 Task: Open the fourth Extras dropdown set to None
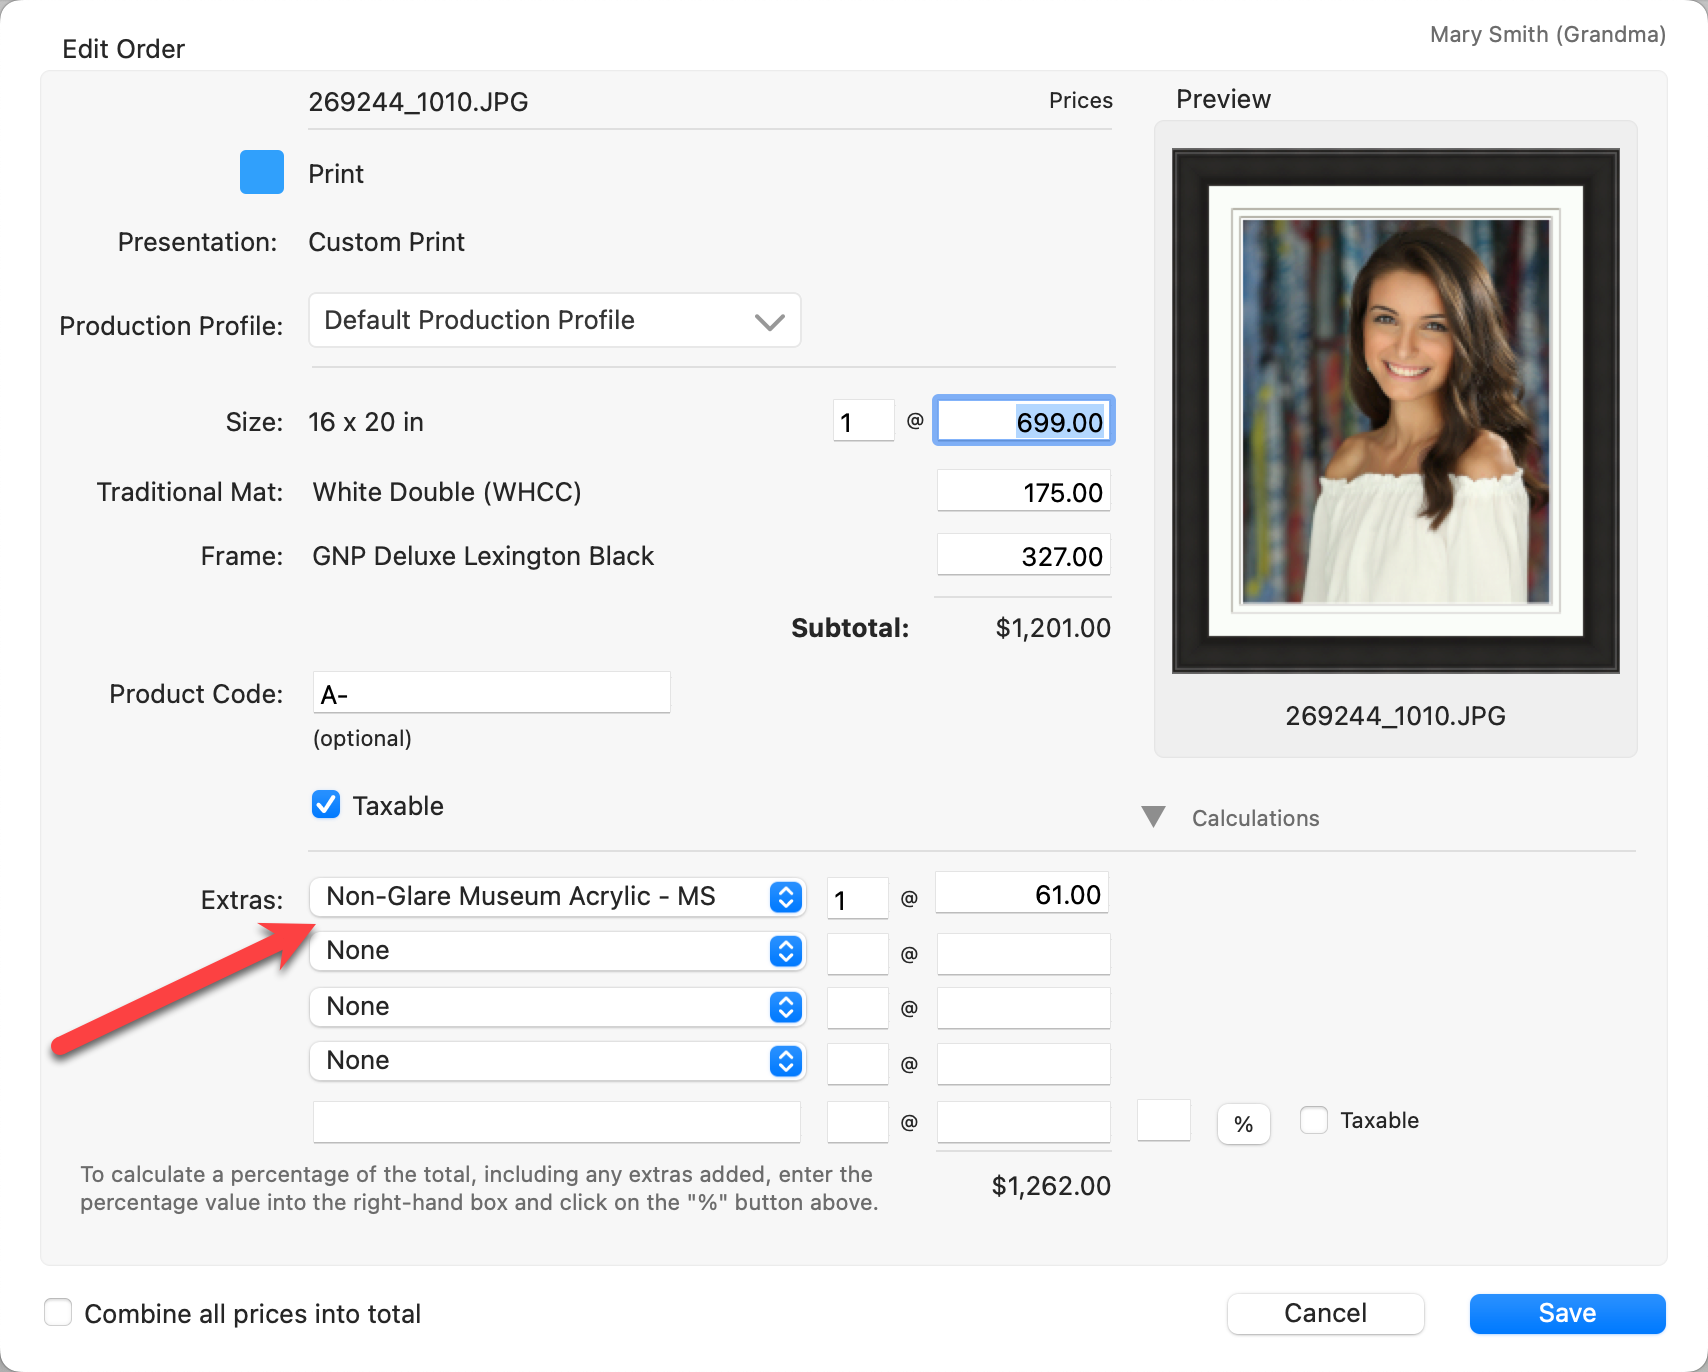[x=557, y=1061]
